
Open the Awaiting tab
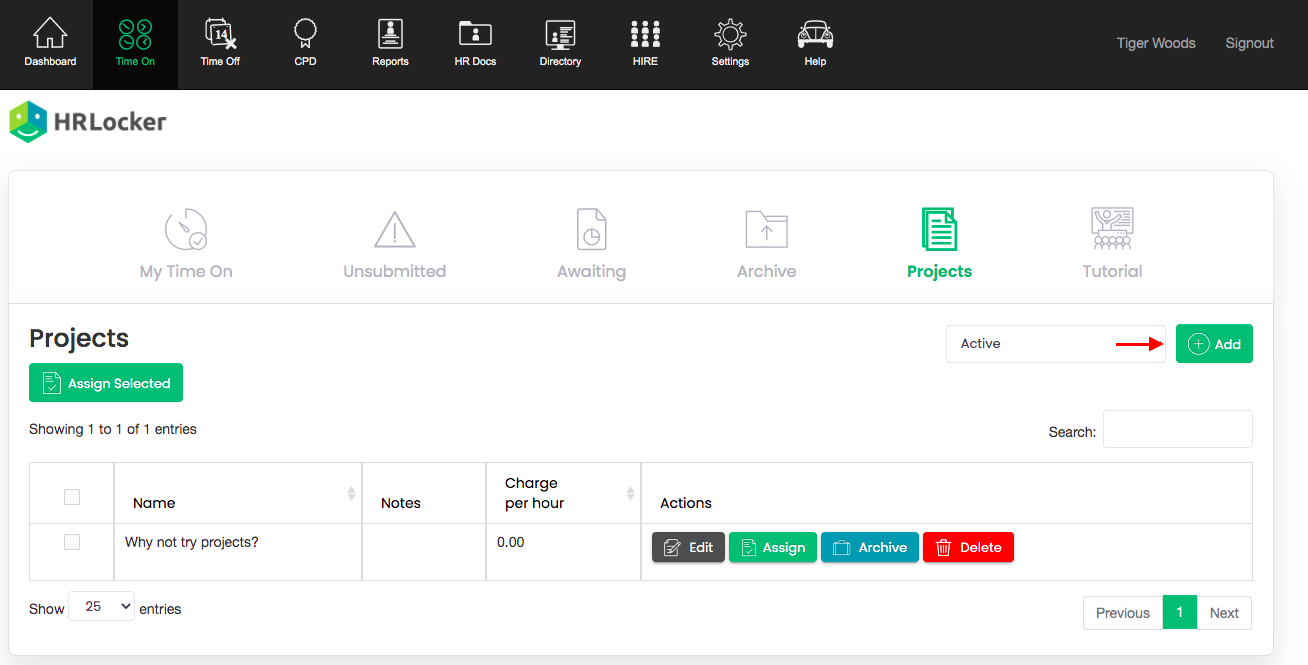pyautogui.click(x=591, y=240)
